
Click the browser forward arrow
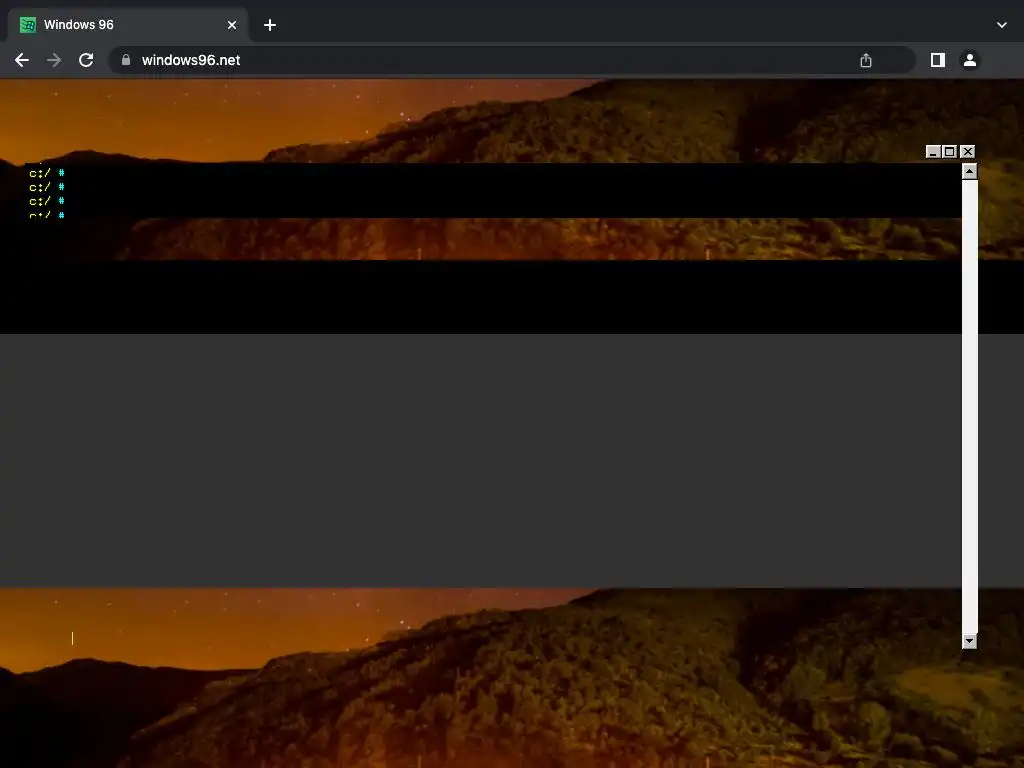[54, 60]
